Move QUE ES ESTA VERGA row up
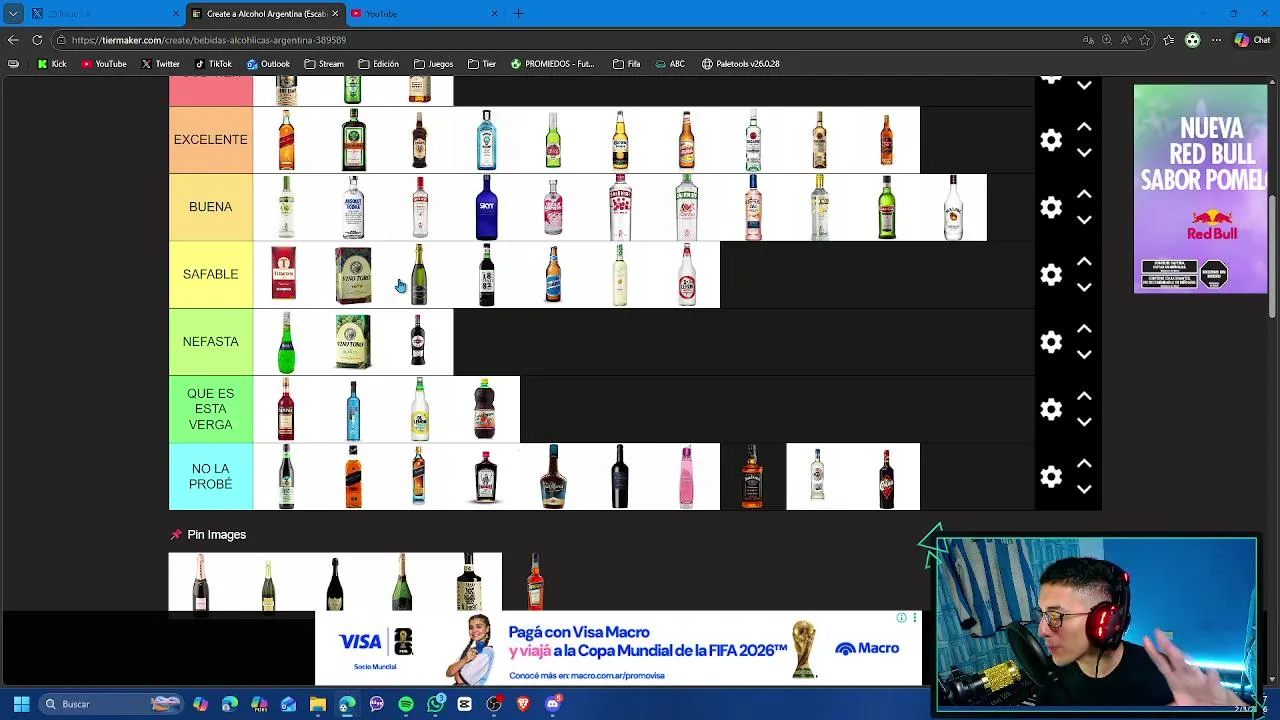 [x=1084, y=396]
